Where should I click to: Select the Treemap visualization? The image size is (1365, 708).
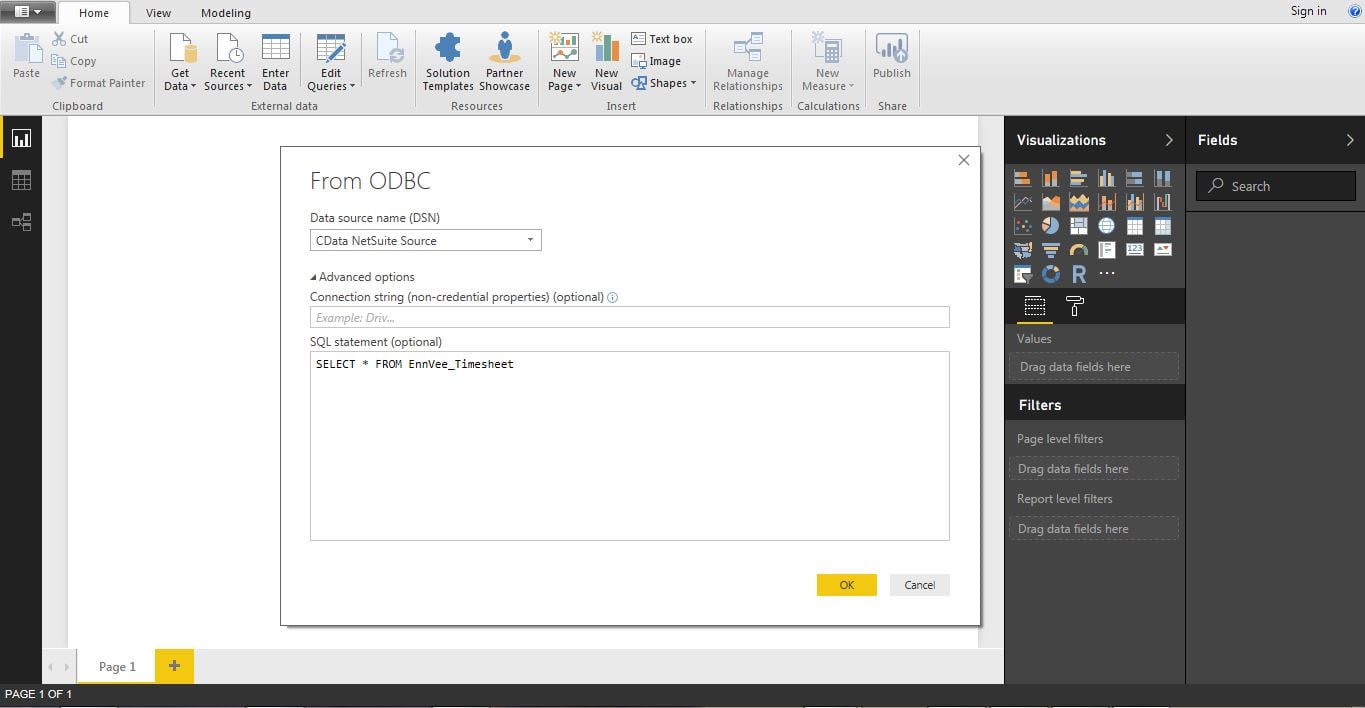click(x=1078, y=225)
